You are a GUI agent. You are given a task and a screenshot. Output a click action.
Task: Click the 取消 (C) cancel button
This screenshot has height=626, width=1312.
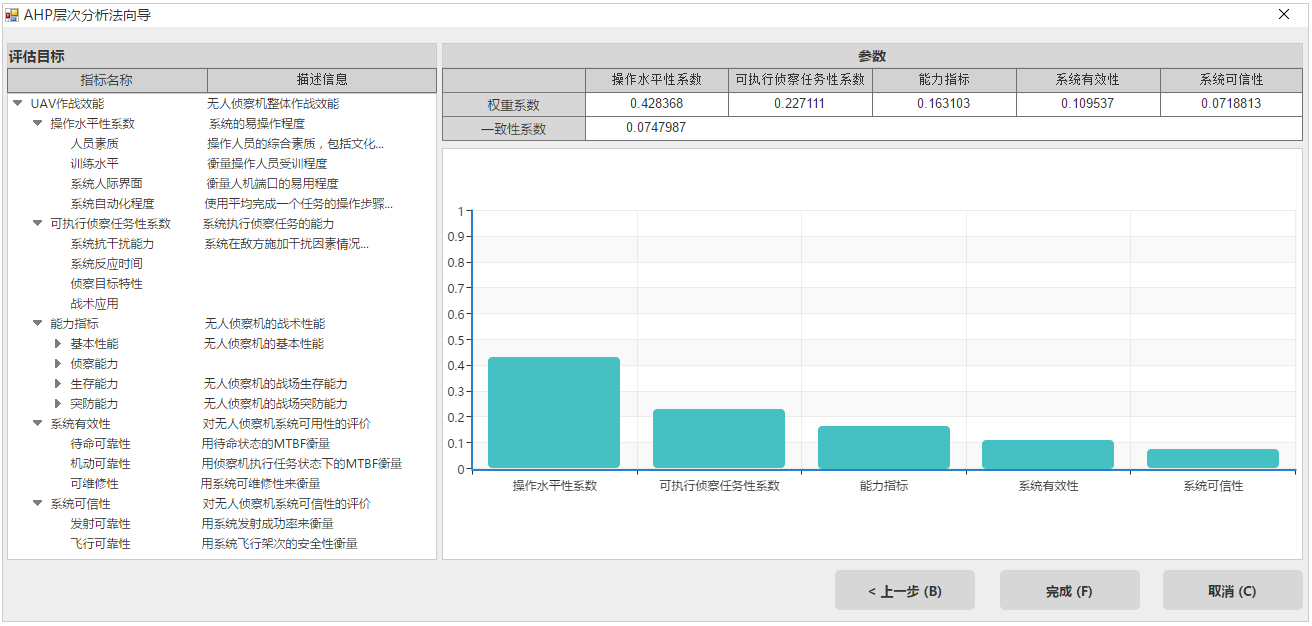tap(1232, 591)
